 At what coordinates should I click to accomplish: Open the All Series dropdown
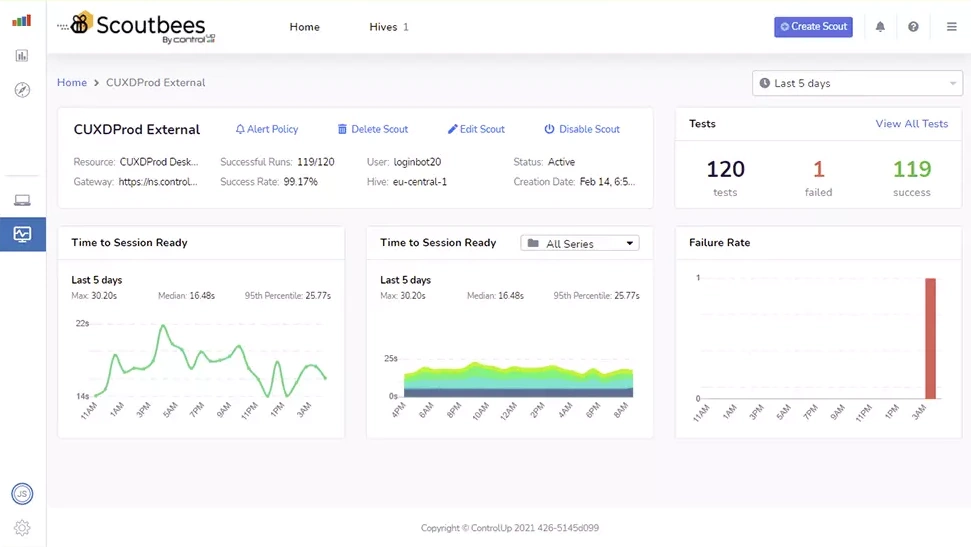coord(580,243)
